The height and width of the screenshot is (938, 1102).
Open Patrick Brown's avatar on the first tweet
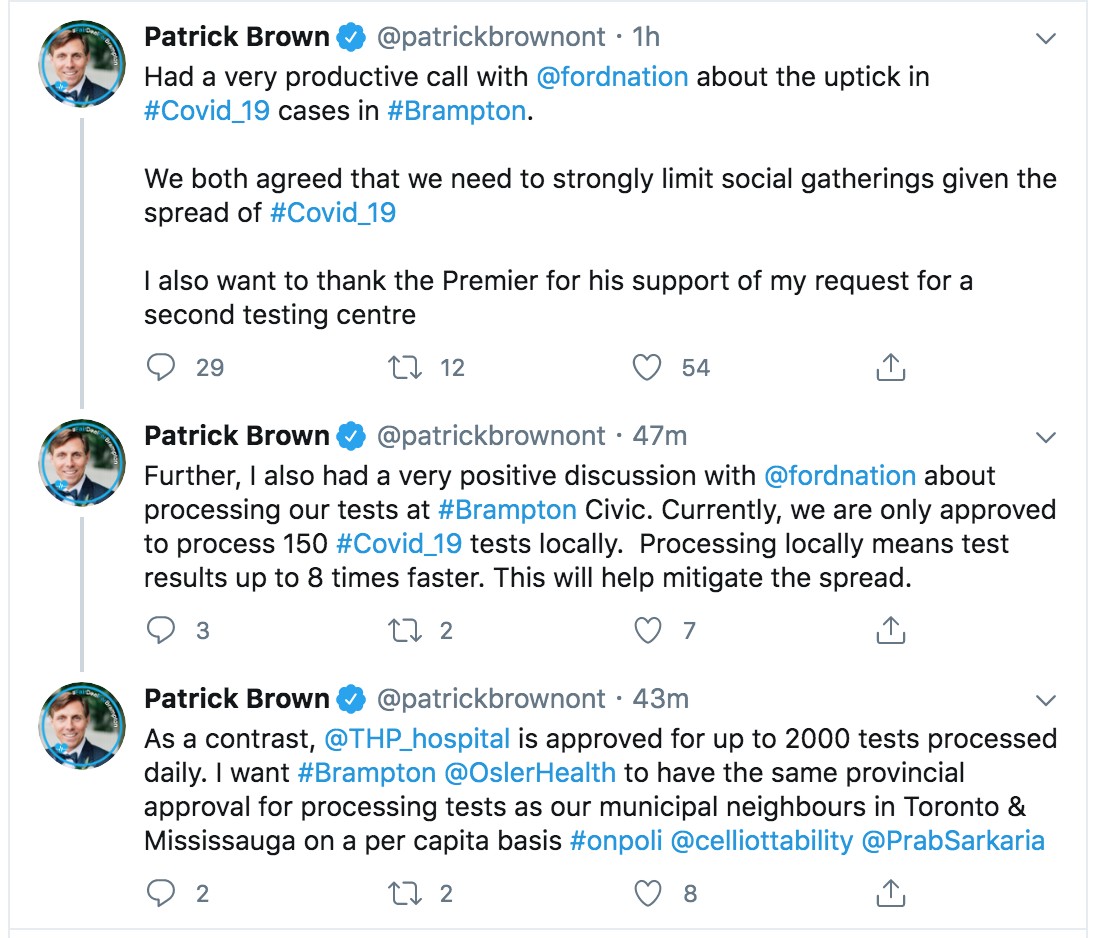point(82,64)
